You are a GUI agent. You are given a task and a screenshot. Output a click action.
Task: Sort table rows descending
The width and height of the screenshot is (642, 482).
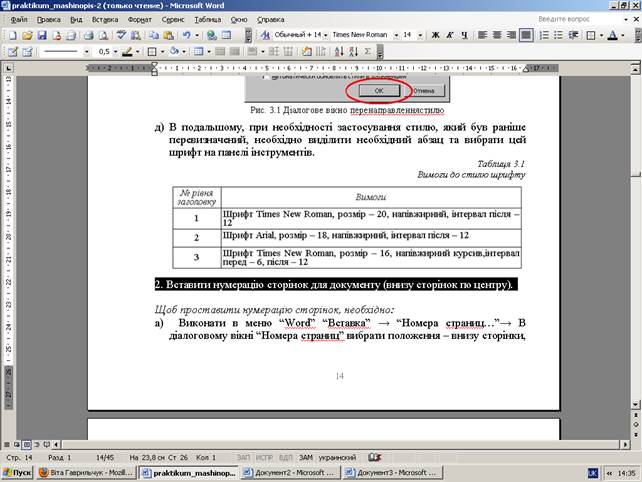[x=353, y=52]
